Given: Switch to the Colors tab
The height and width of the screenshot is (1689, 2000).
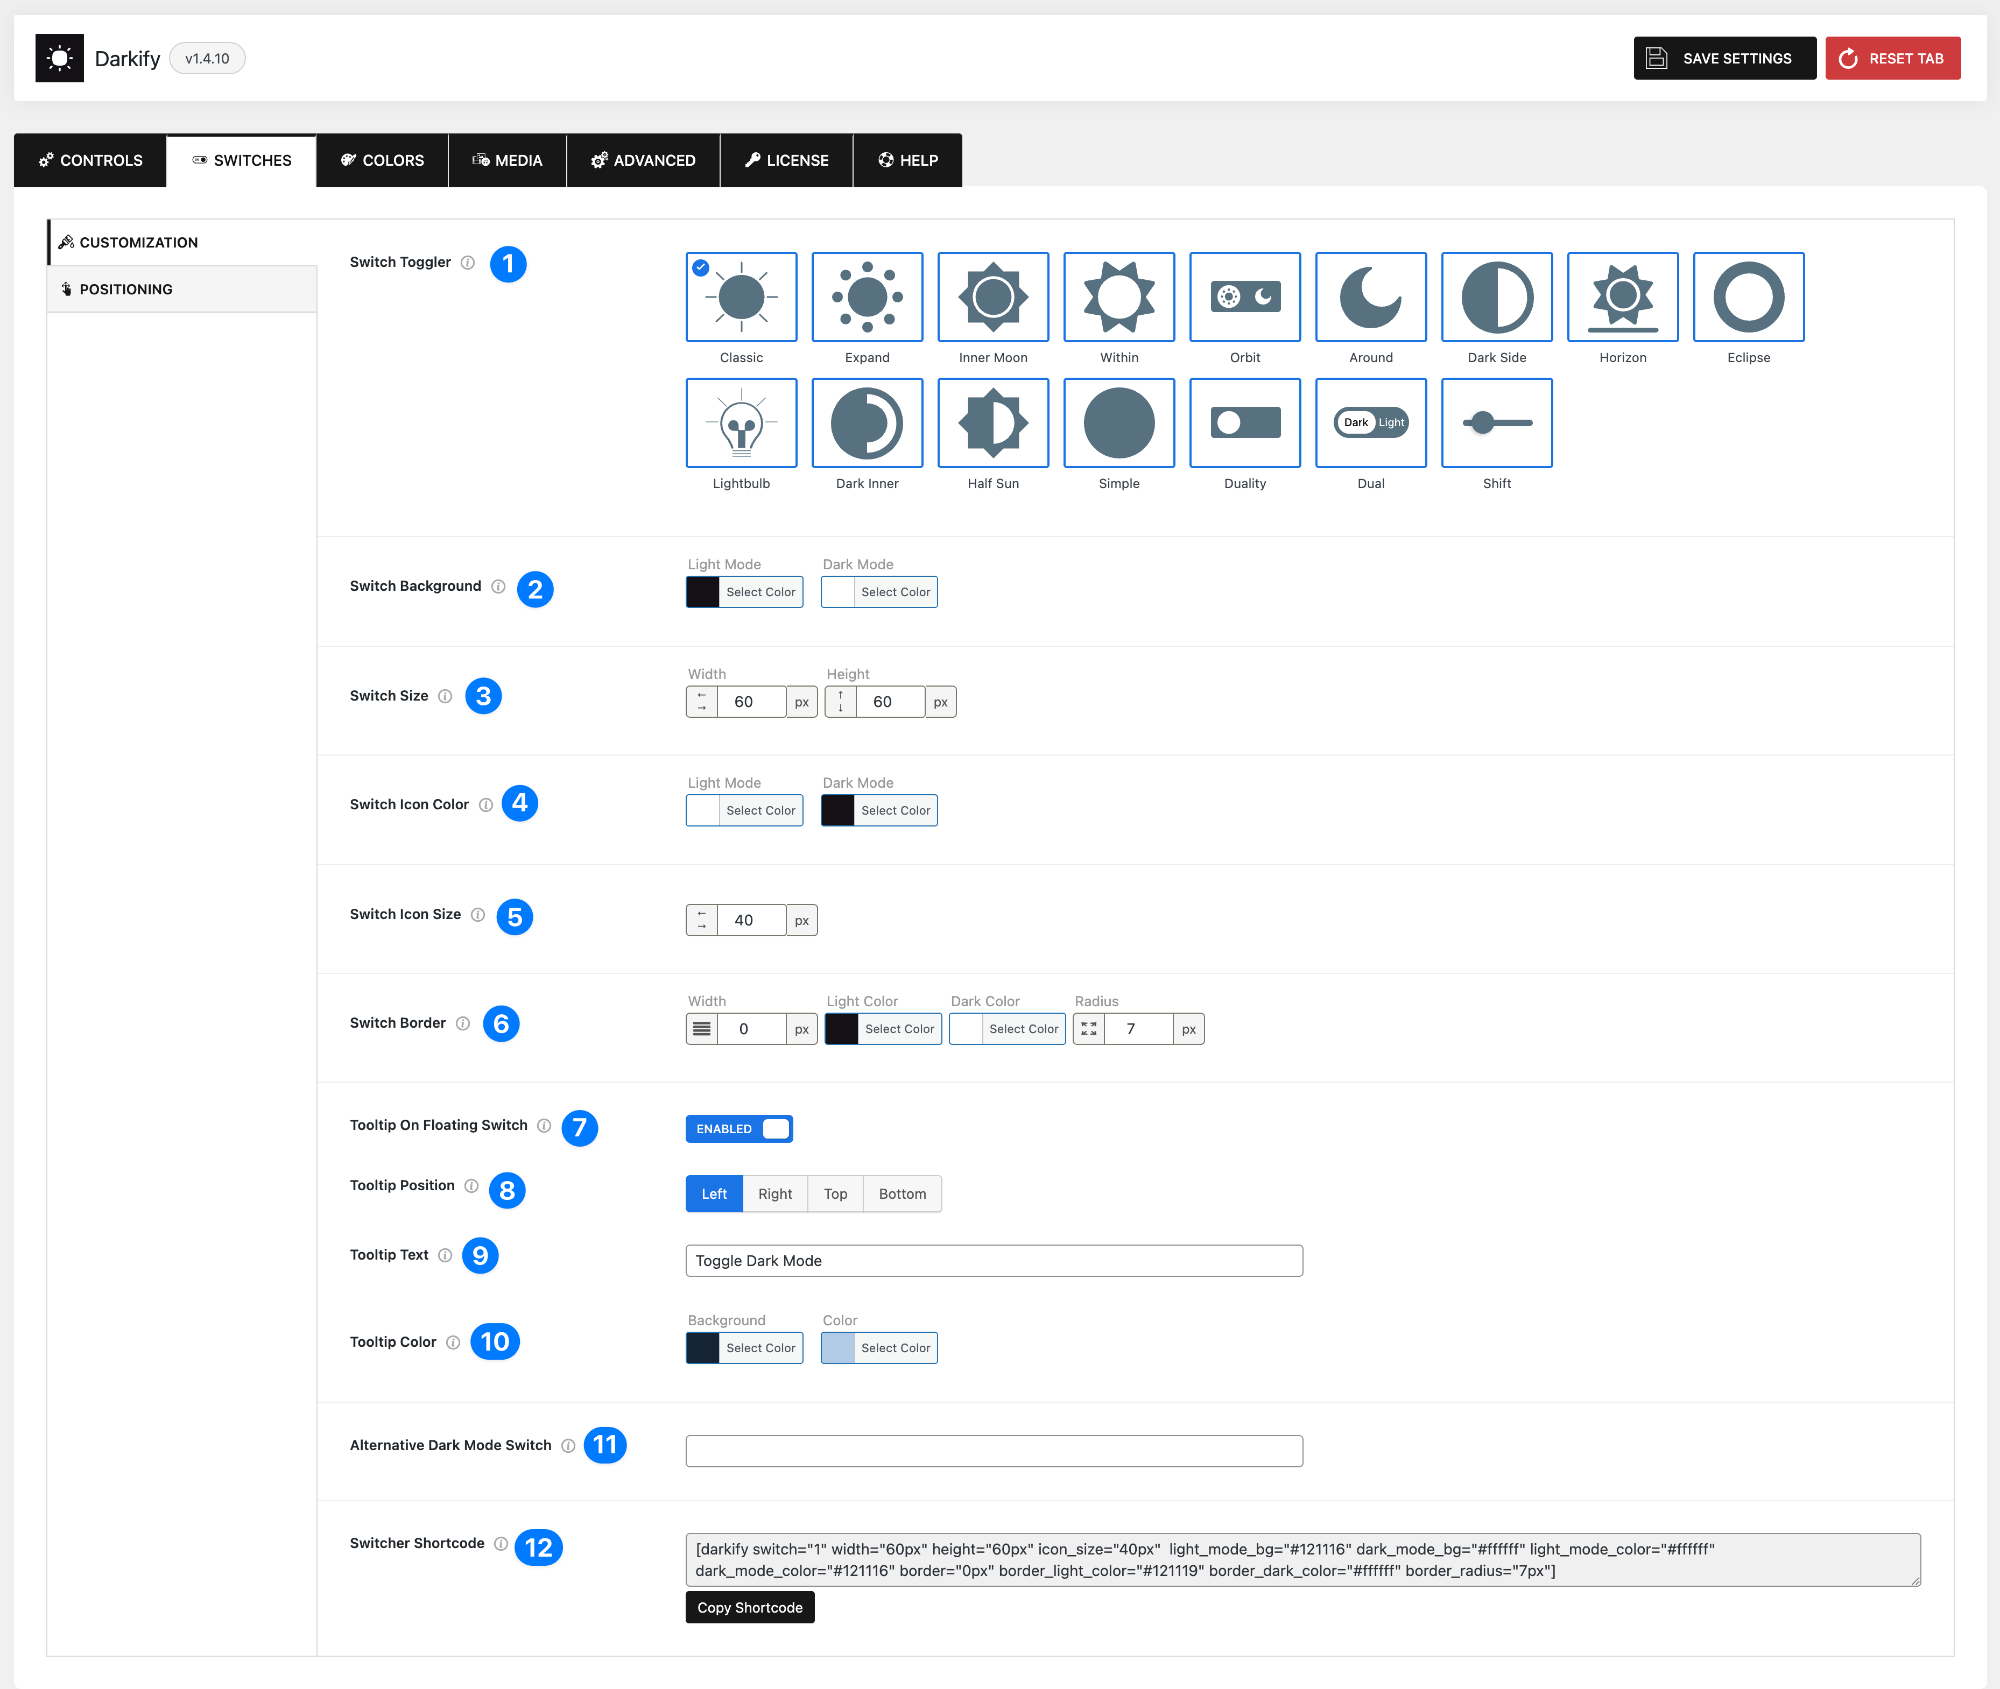Looking at the screenshot, I should tap(382, 160).
